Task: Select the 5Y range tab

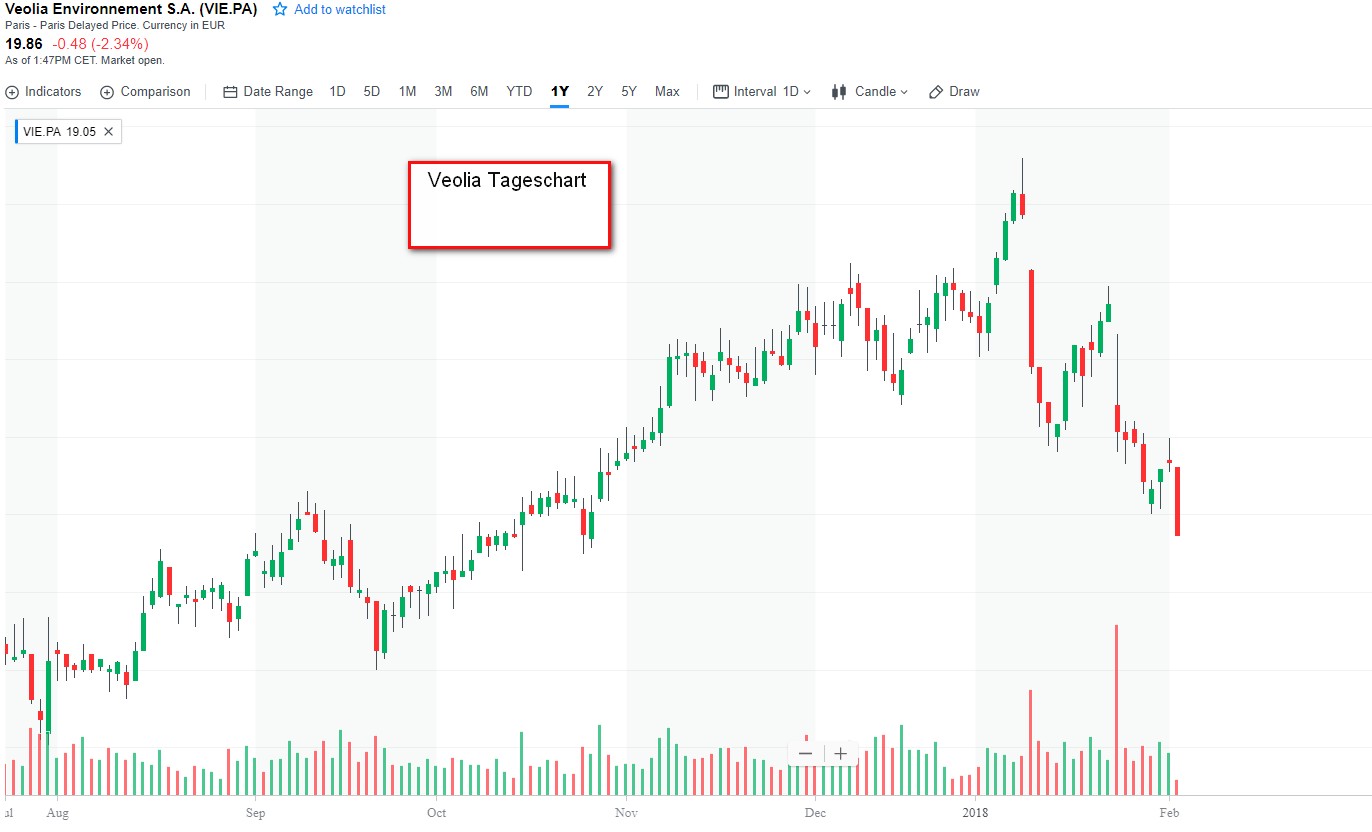Action: click(x=629, y=92)
